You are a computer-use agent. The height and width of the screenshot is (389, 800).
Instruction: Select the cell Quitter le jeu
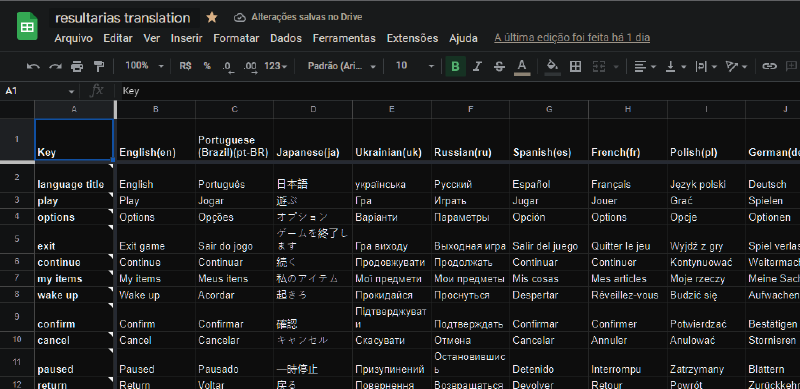click(628, 239)
